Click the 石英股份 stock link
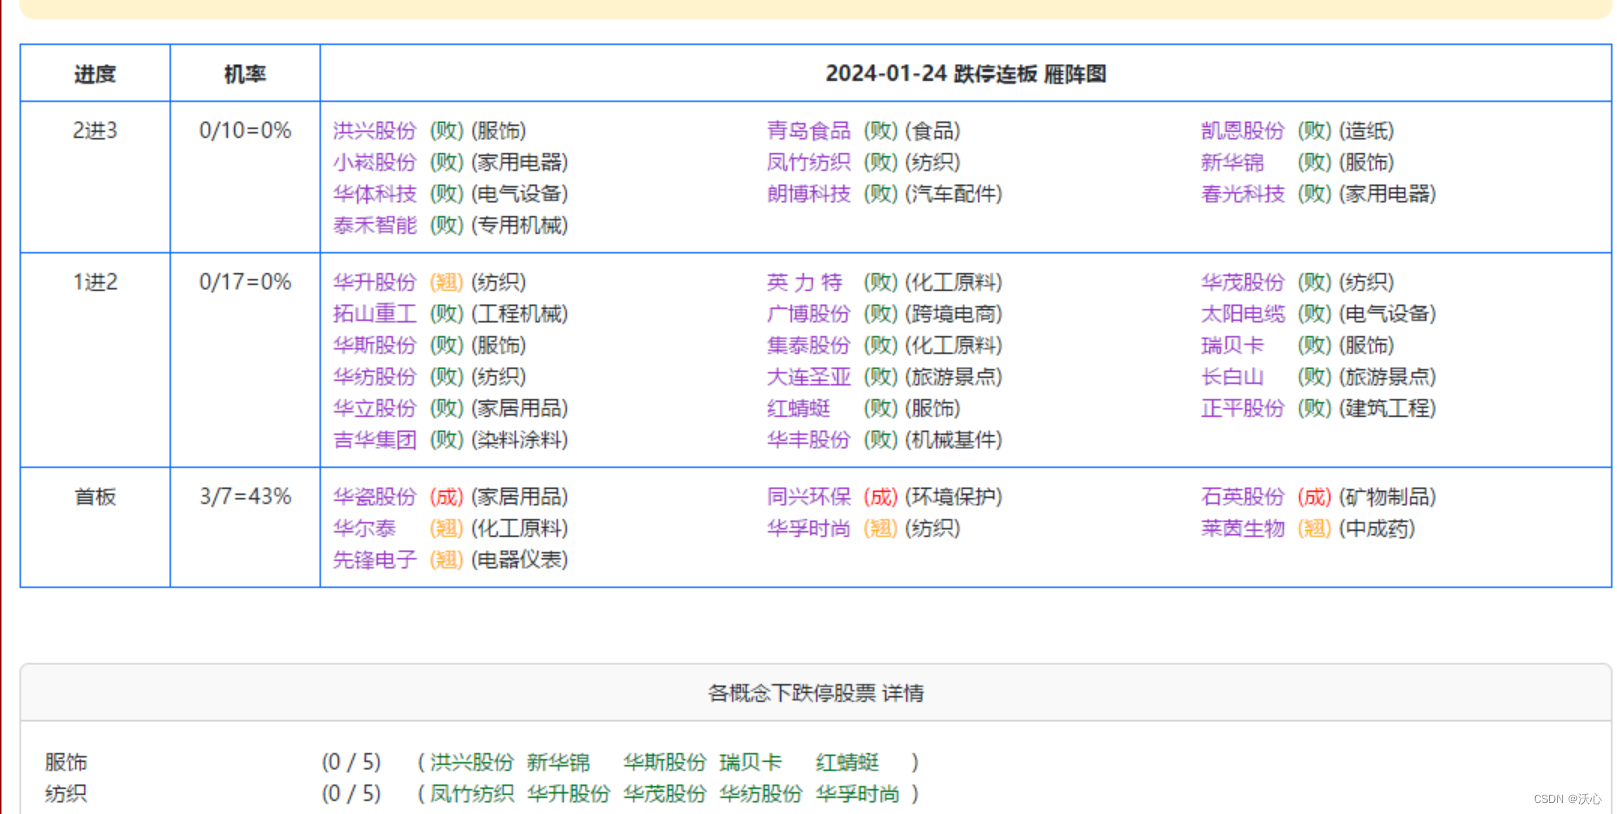This screenshot has height=814, width=1617. (1243, 497)
